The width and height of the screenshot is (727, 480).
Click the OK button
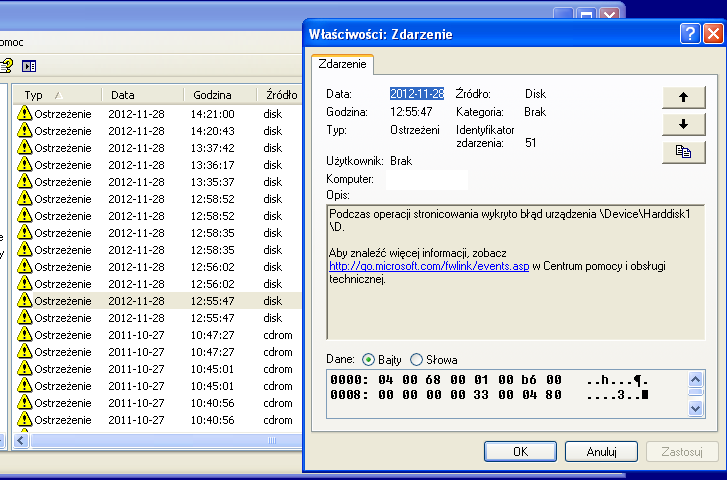click(x=520, y=451)
